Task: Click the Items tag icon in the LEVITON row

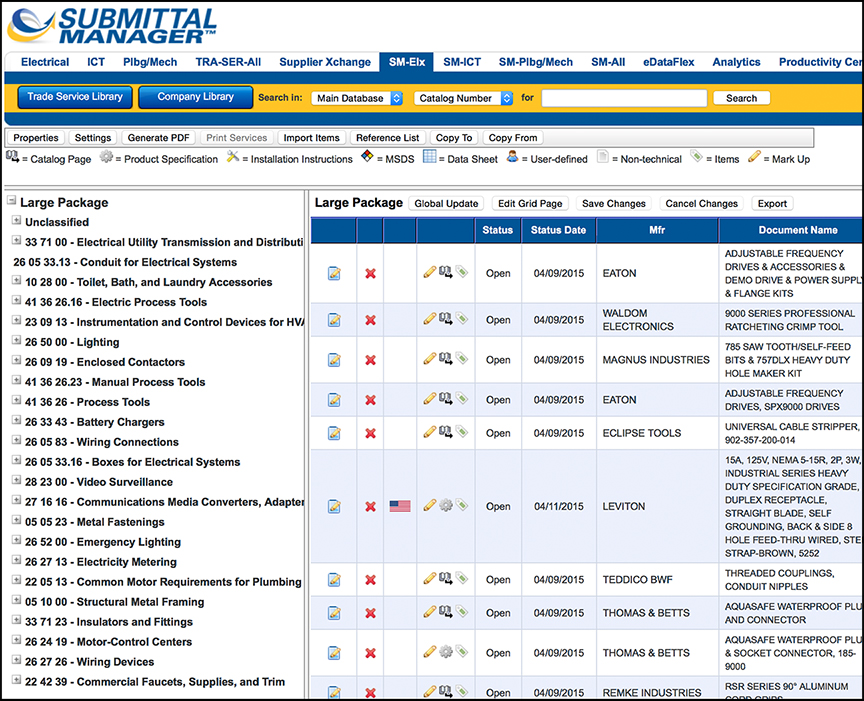Action: (x=462, y=505)
